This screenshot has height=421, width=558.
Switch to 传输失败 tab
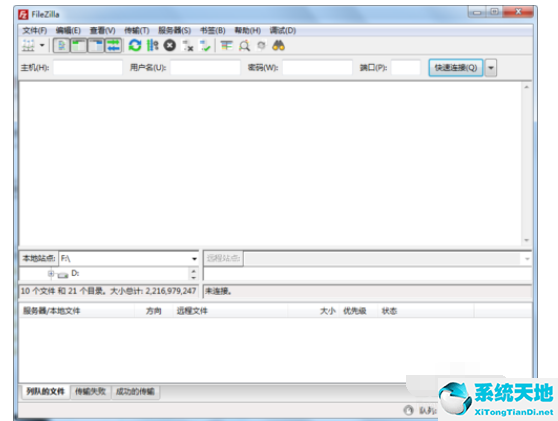coord(90,391)
